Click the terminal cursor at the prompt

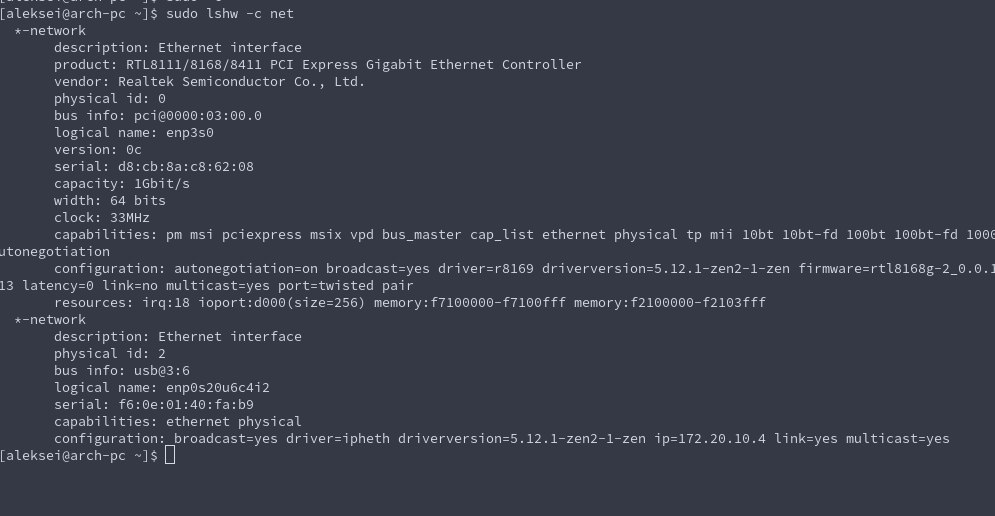click(169, 455)
